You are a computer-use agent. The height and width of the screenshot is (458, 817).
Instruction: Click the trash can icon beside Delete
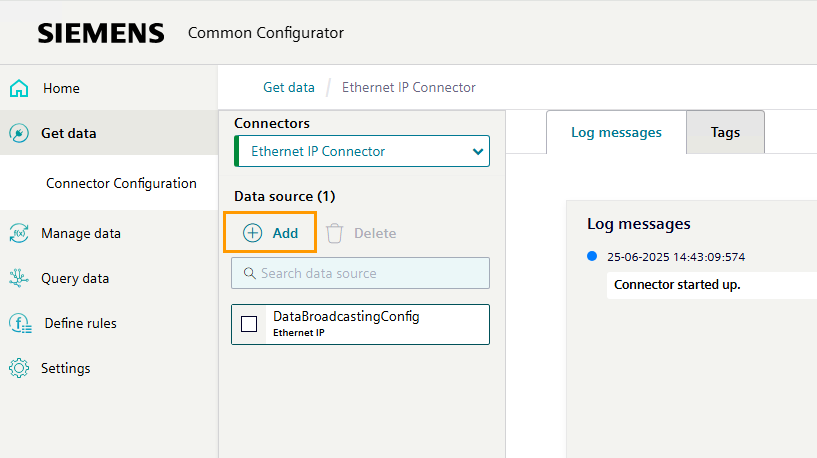[x=335, y=233]
